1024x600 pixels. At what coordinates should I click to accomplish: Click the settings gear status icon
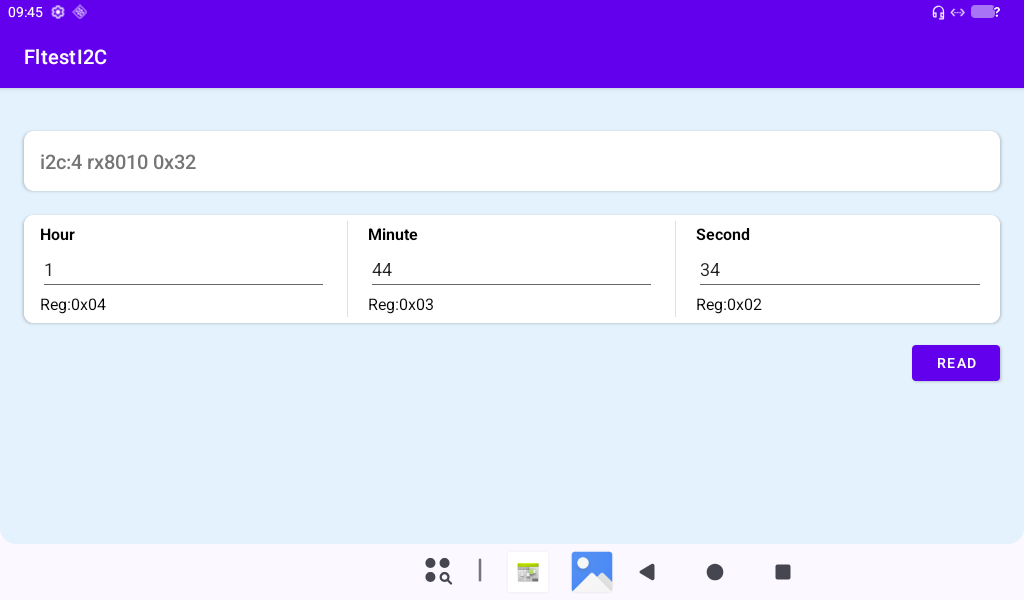58,12
